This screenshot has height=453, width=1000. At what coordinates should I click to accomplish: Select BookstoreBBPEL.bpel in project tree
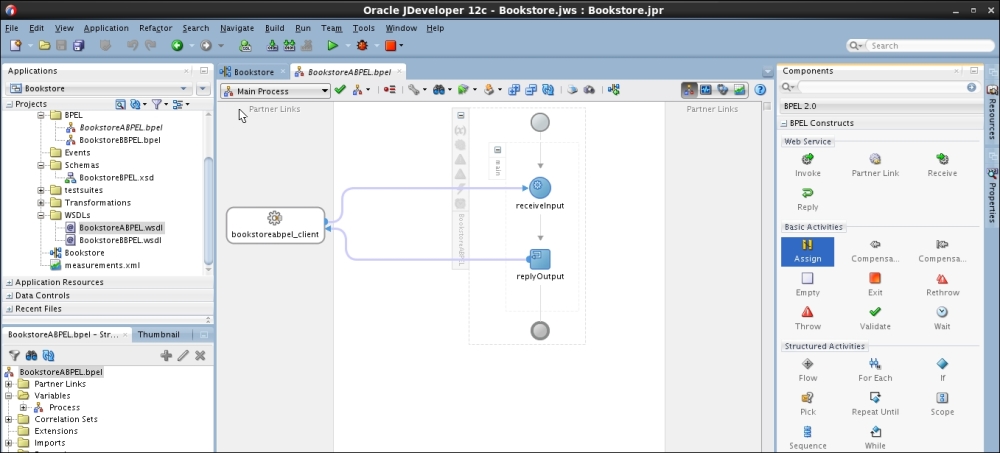(119, 140)
